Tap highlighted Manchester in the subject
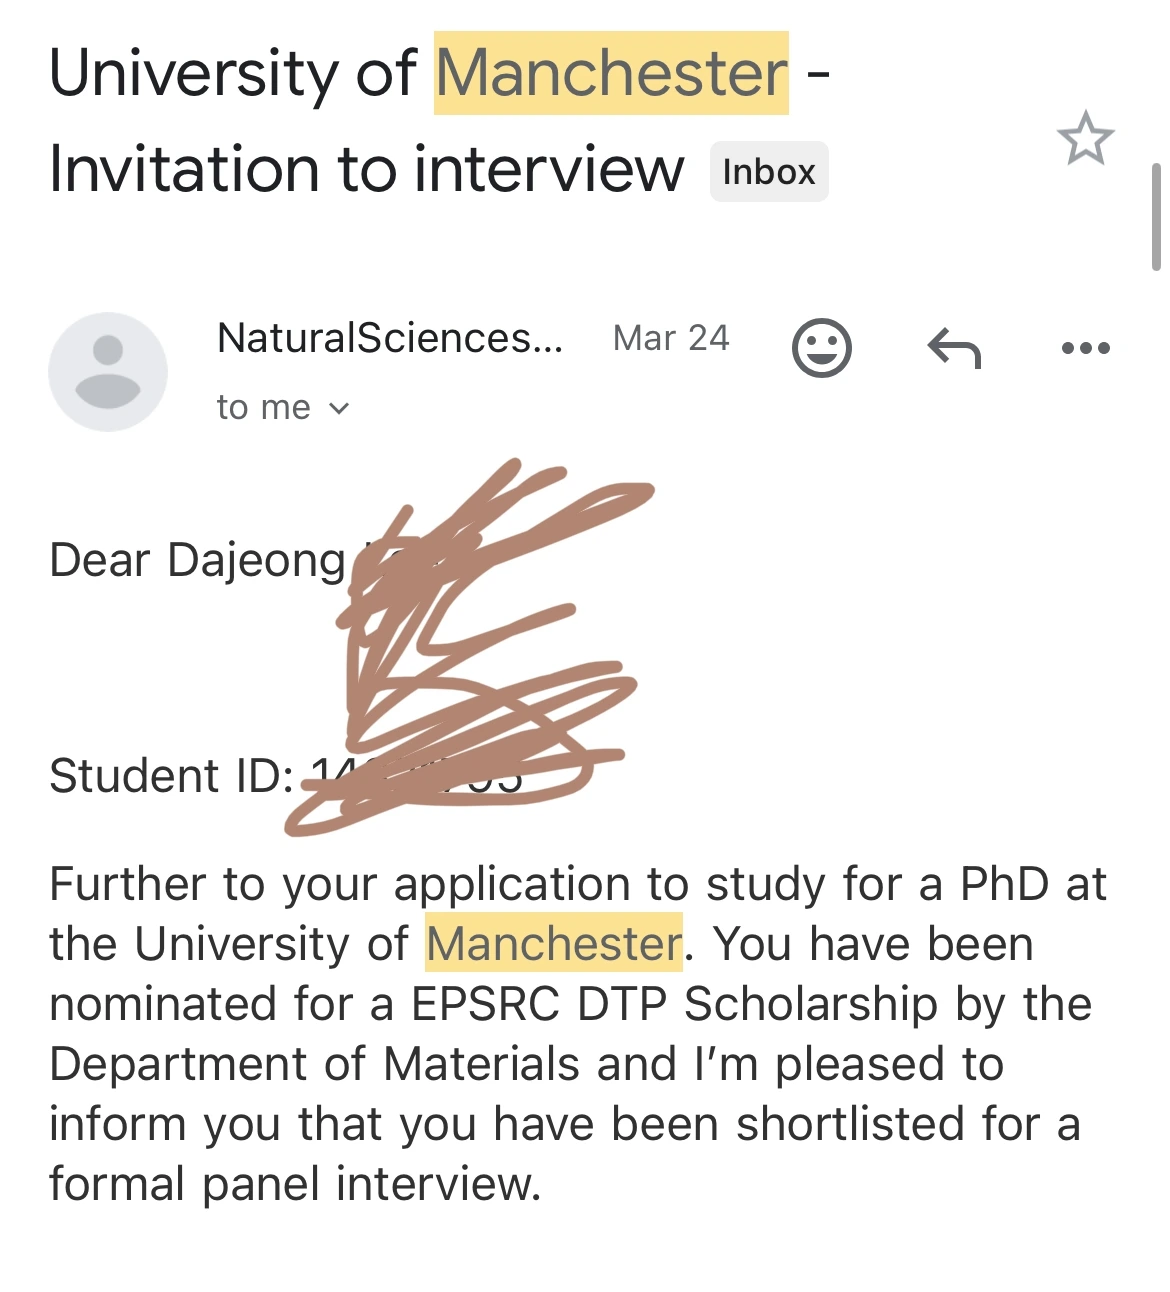 coord(612,73)
